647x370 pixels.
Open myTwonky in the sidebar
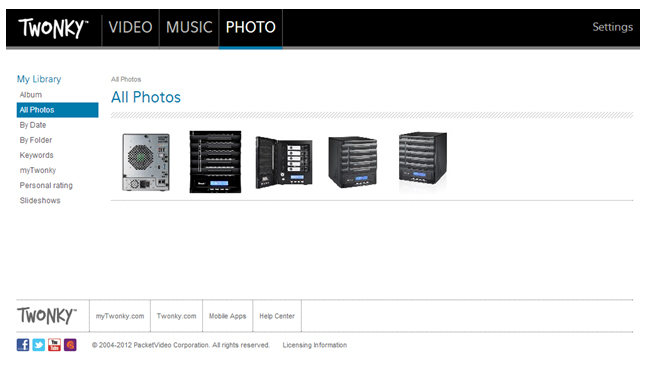tap(38, 170)
